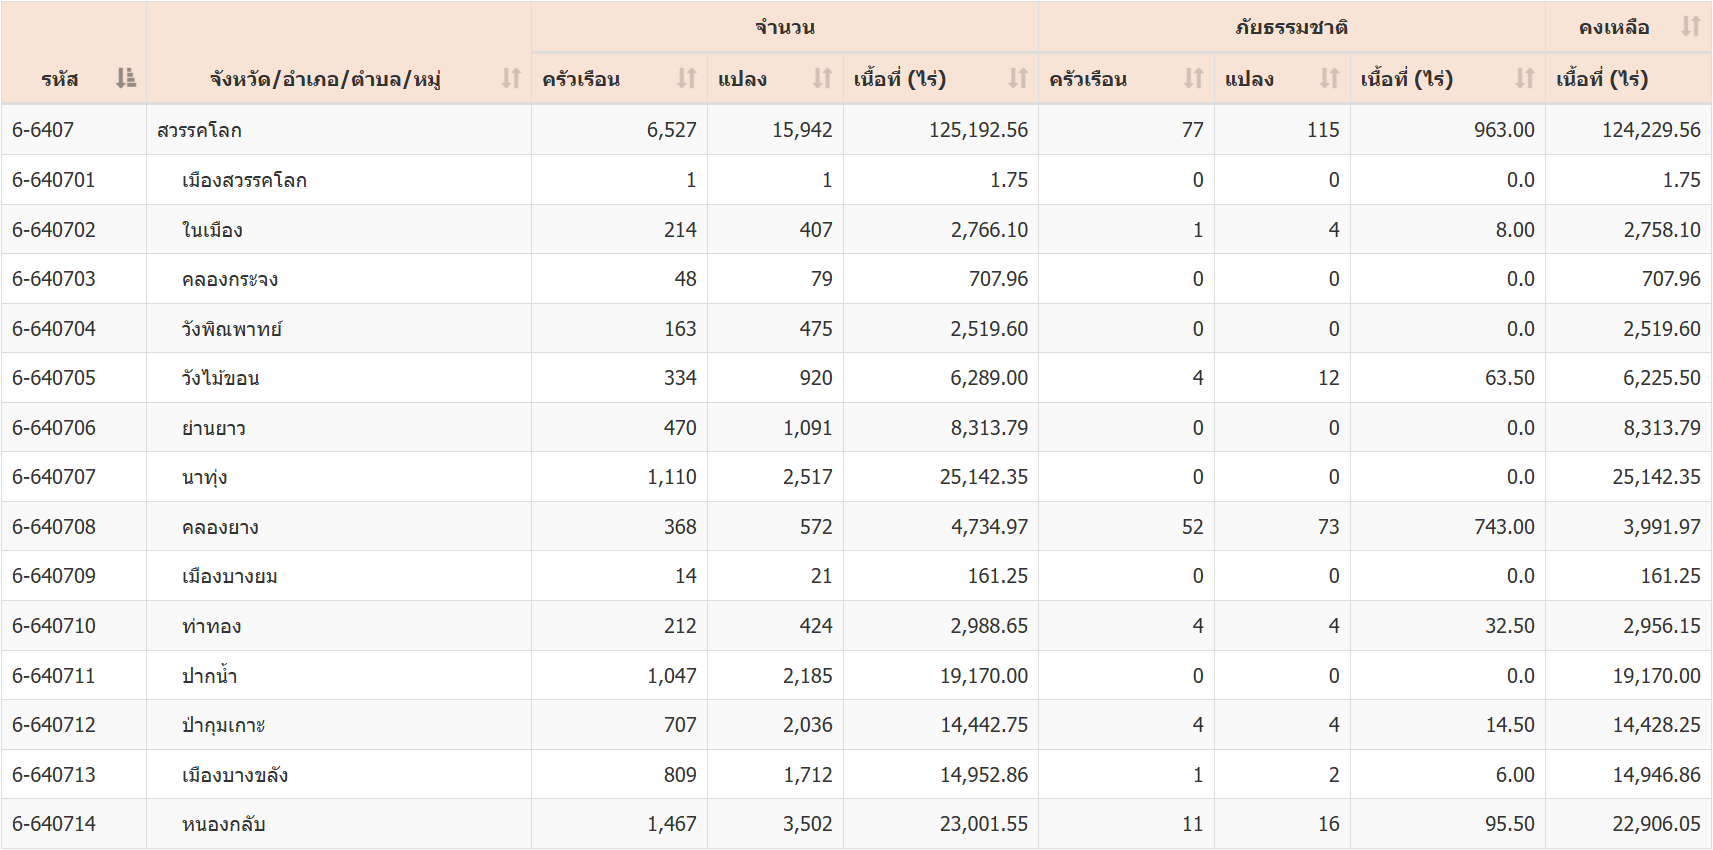Viewport: 1713px width, 850px height.
Task: Click code 6-640707 in the รหัส column
Action: pos(54,477)
